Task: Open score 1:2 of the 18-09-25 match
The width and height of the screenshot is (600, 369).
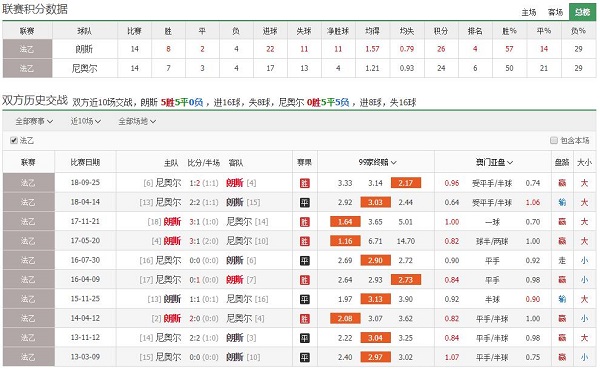Action: (x=194, y=183)
